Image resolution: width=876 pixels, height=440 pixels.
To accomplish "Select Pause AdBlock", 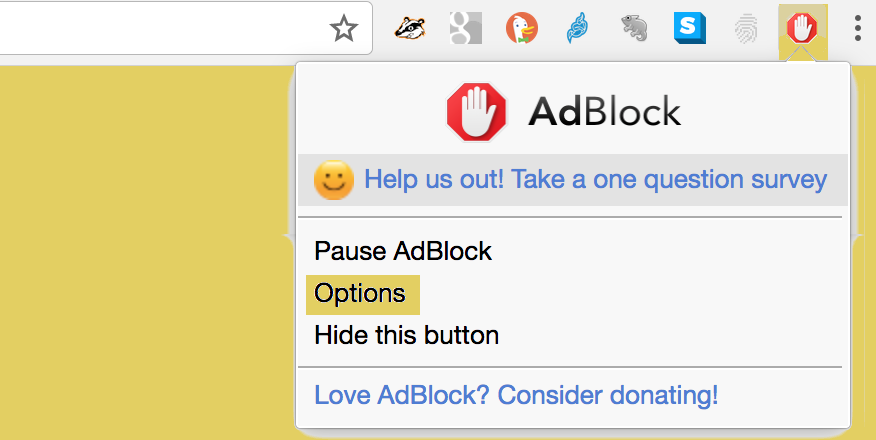I will coord(403,250).
